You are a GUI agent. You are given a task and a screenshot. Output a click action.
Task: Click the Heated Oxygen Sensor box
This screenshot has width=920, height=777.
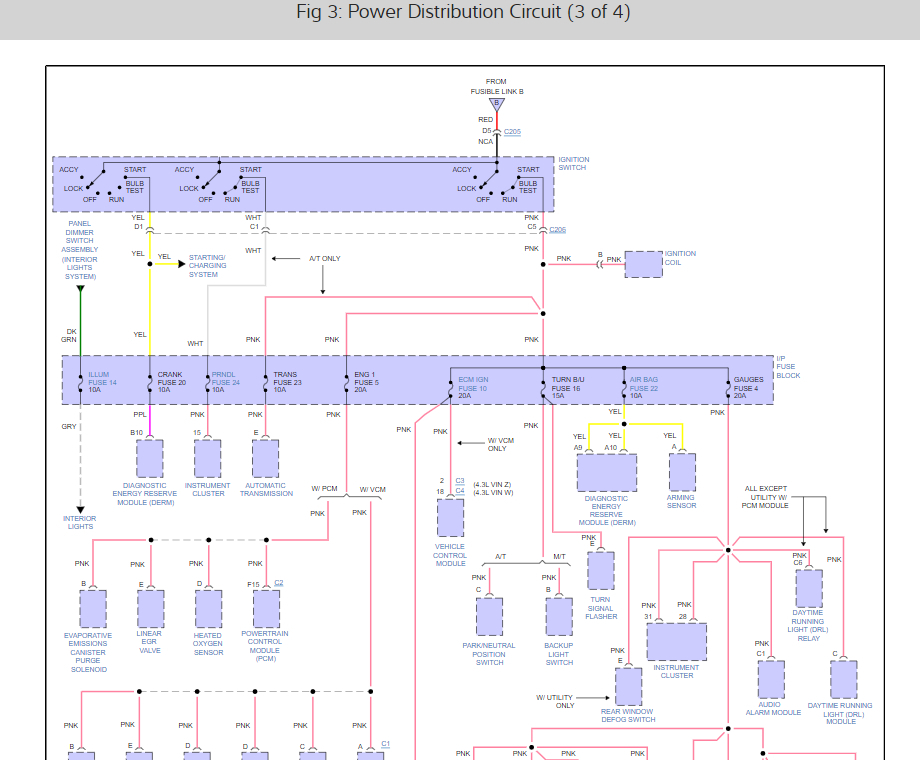pyautogui.click(x=207, y=608)
